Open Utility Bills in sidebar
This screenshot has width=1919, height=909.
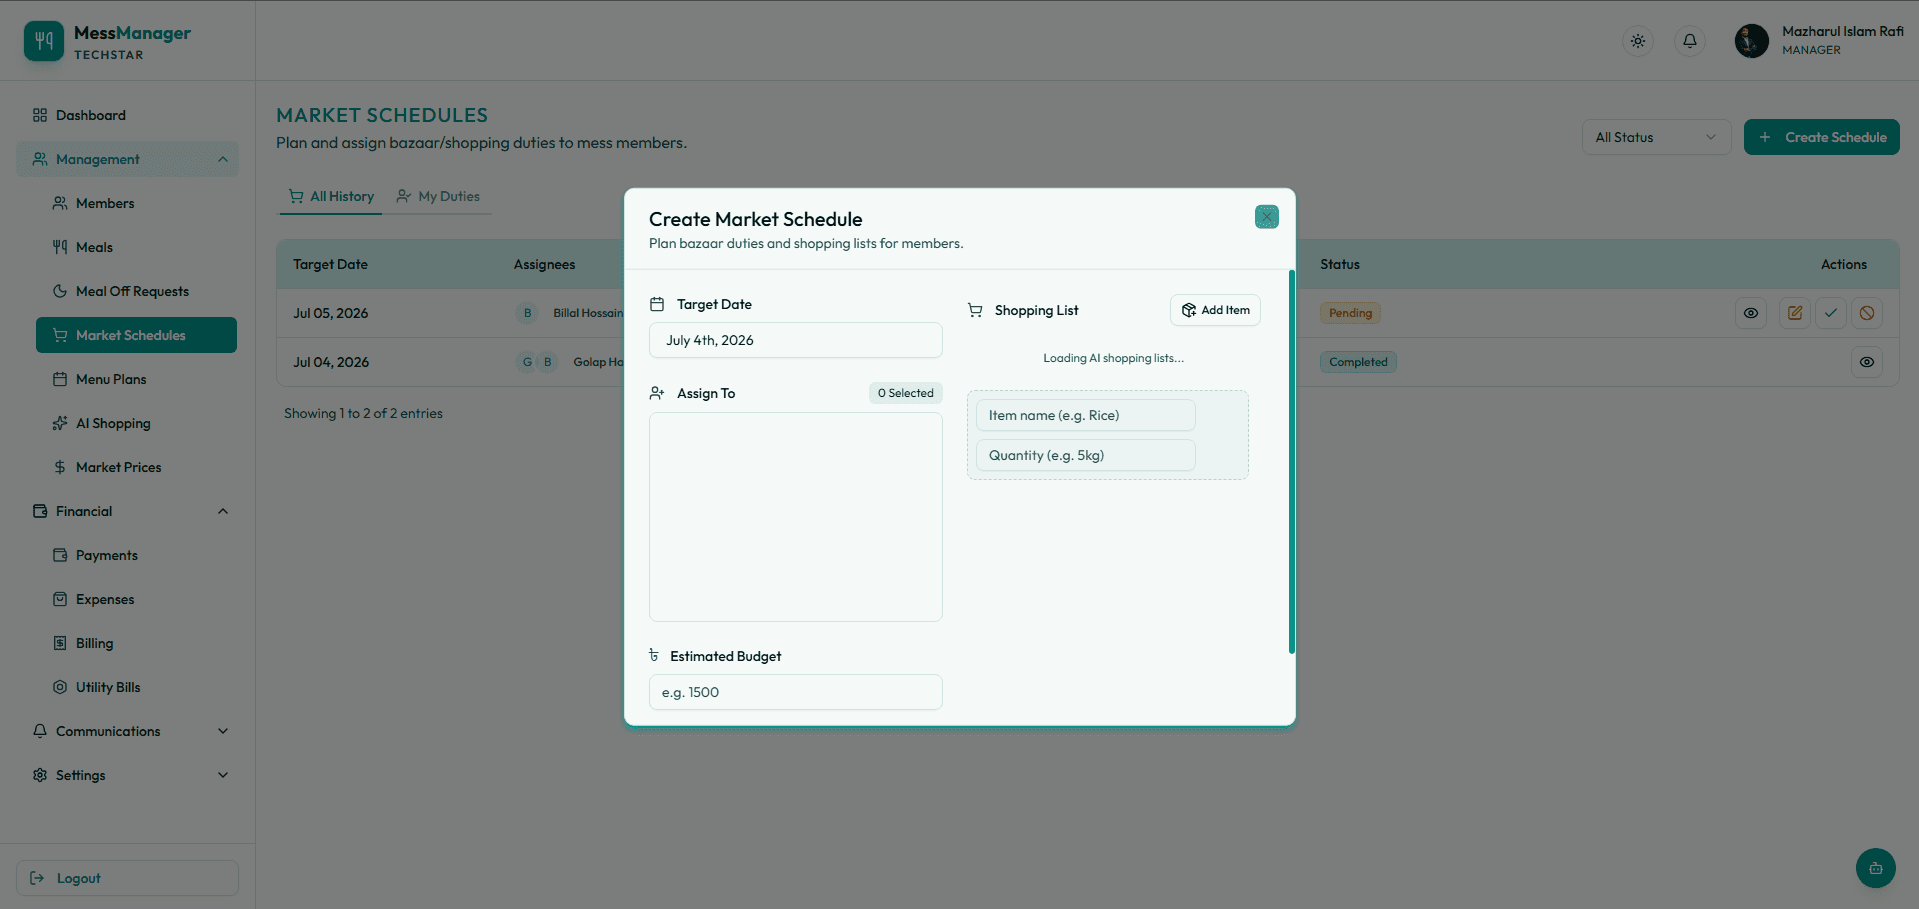tap(136, 687)
